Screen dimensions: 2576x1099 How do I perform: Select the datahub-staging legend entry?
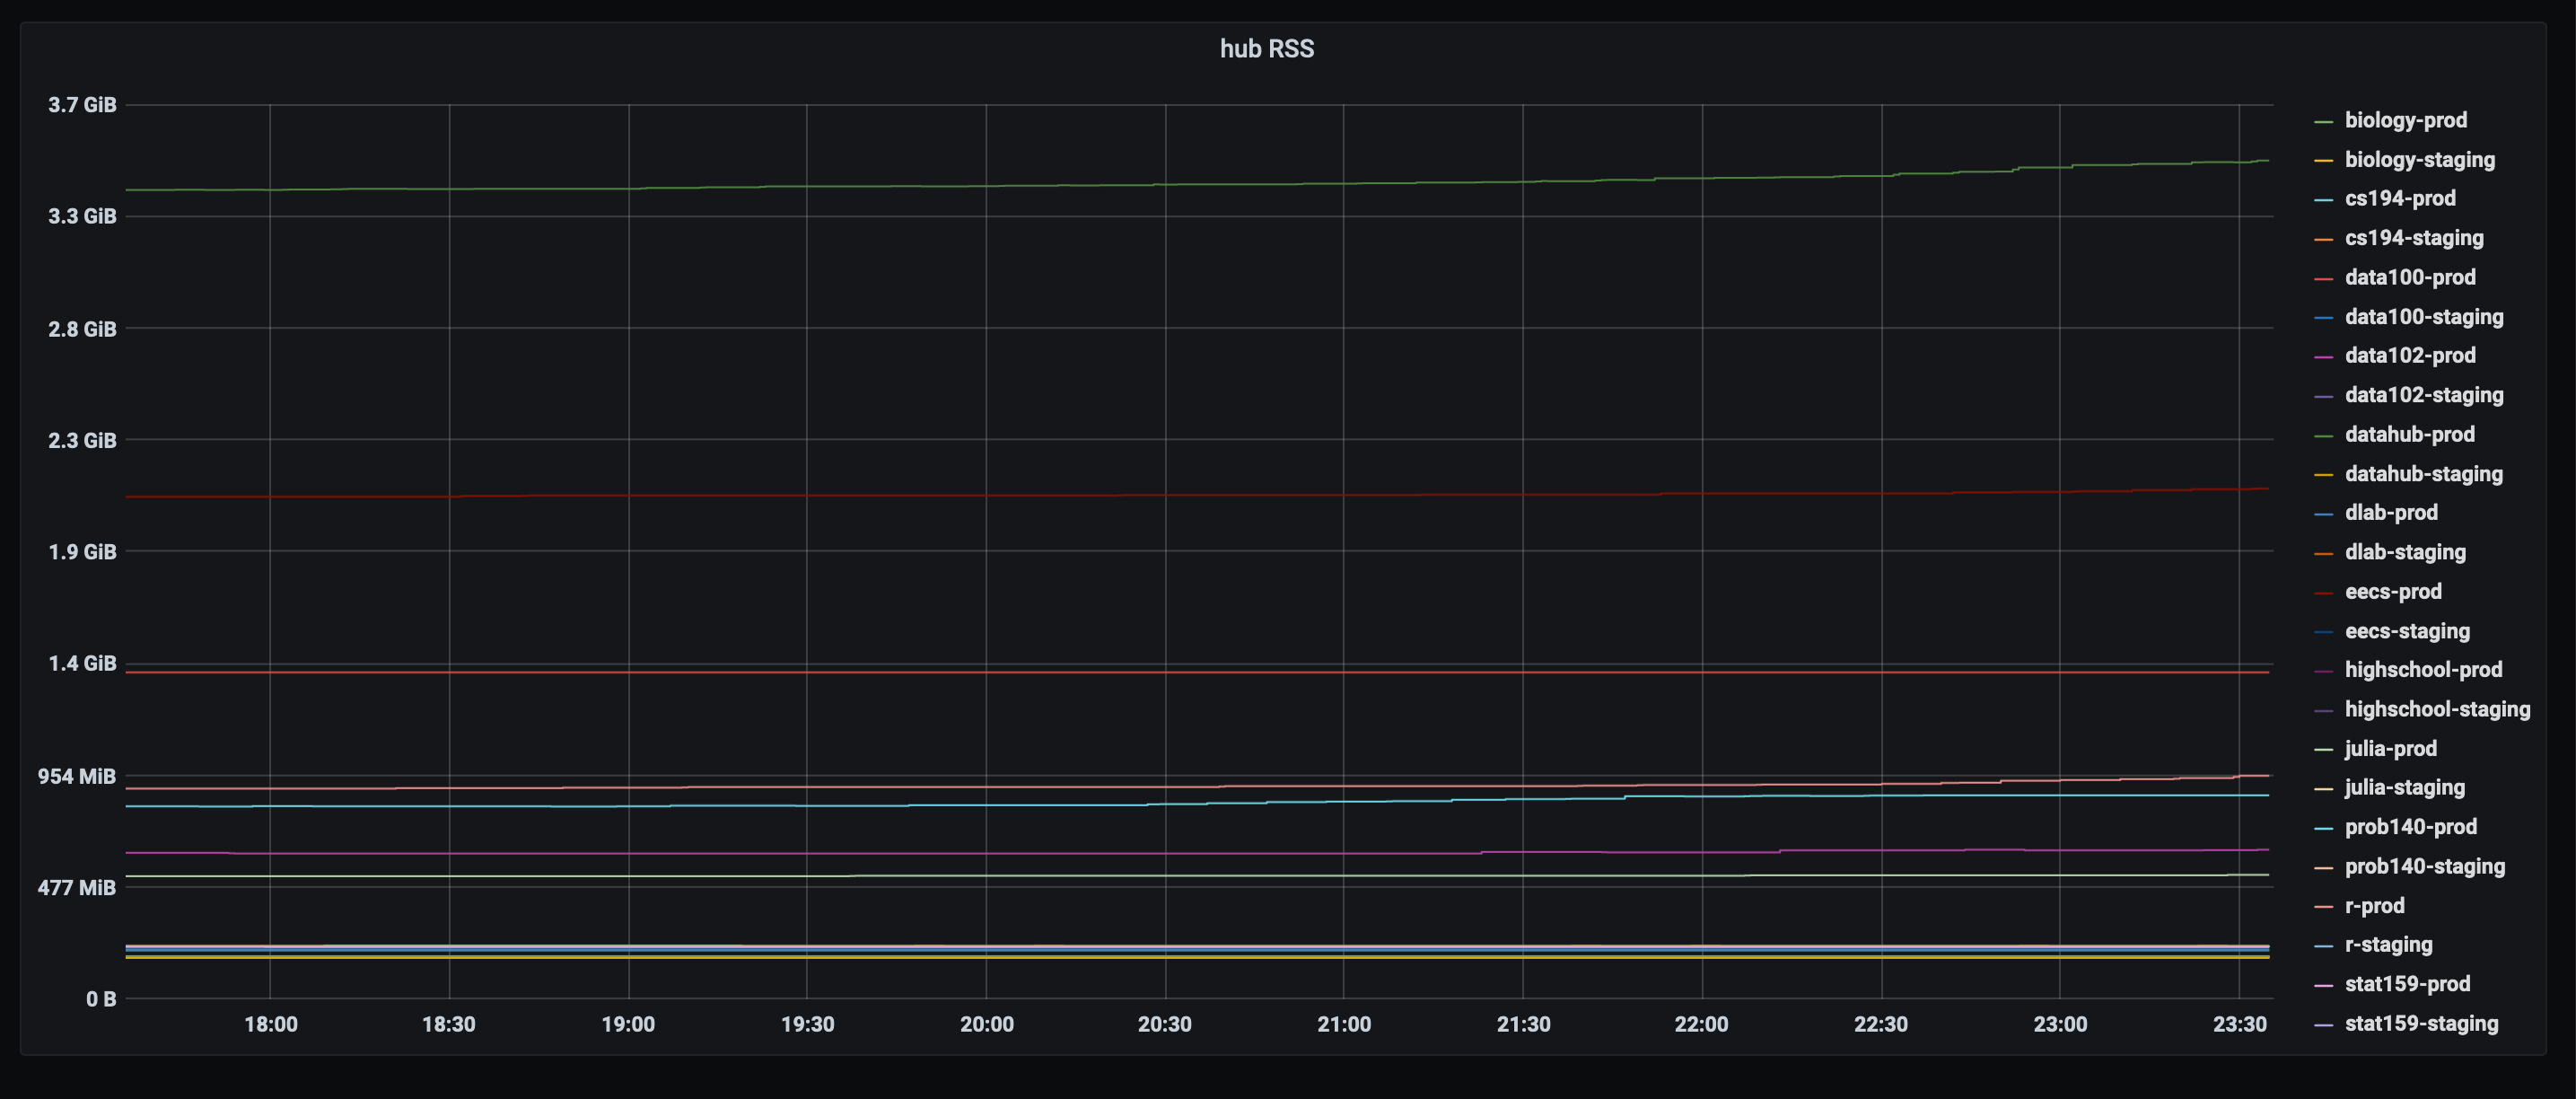pyautogui.click(x=2424, y=473)
